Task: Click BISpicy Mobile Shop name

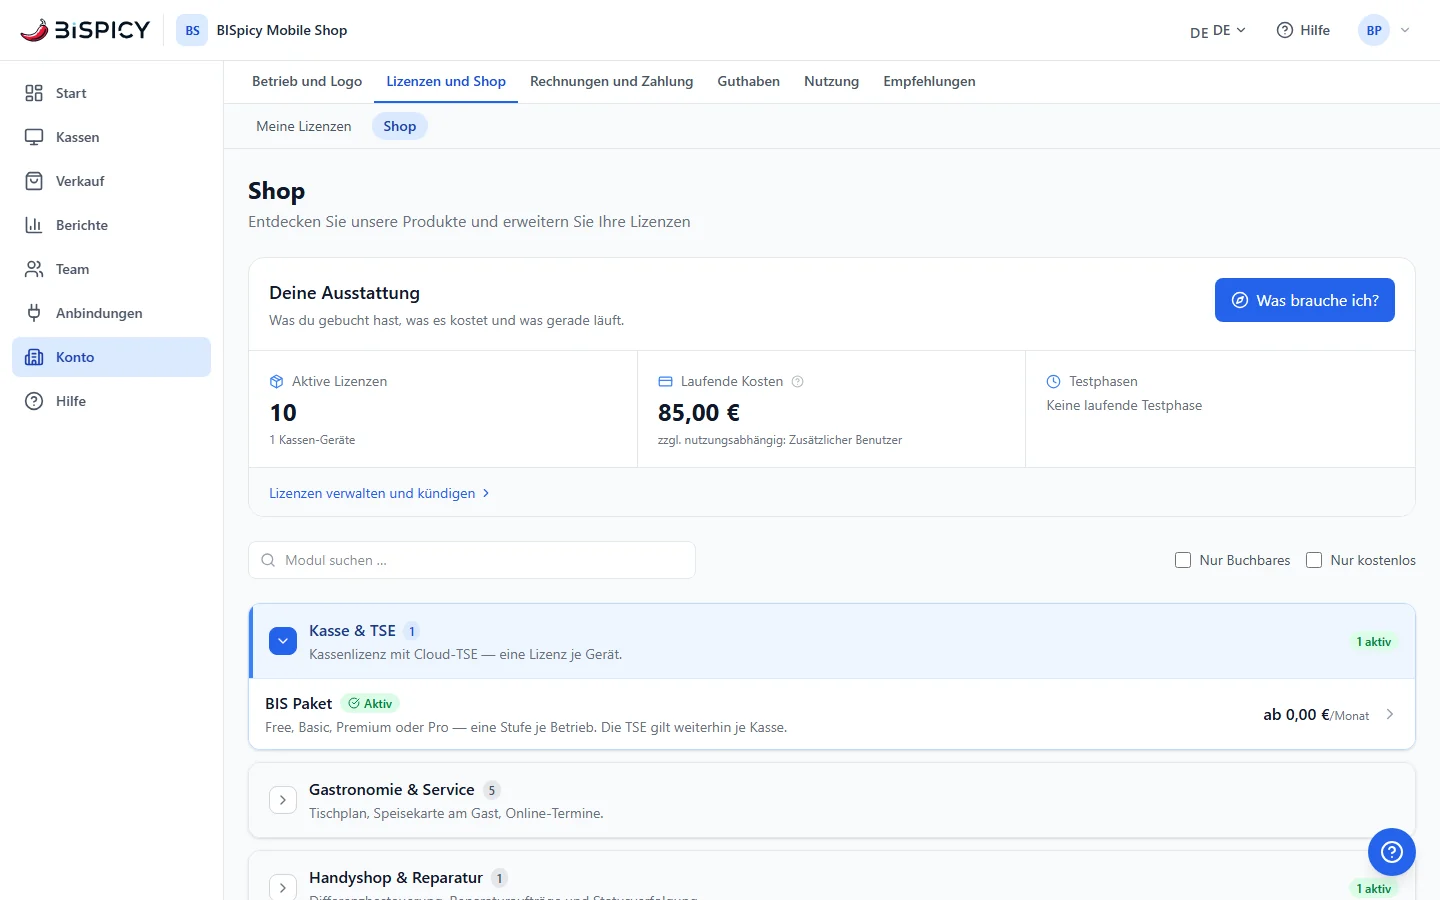Action: point(282,30)
